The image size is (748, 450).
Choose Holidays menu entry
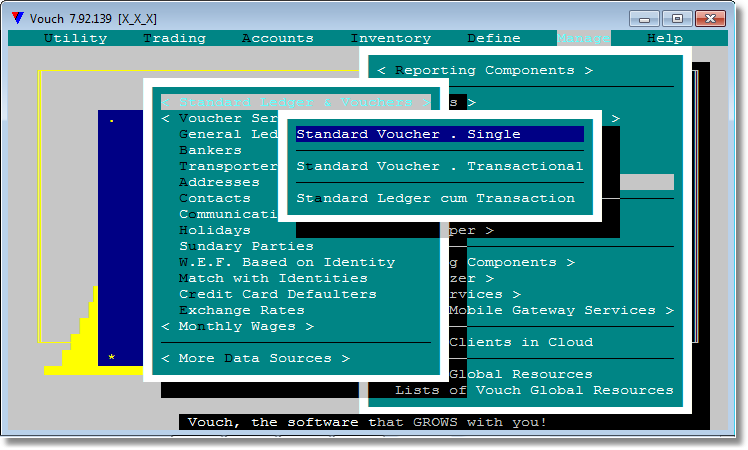215,230
